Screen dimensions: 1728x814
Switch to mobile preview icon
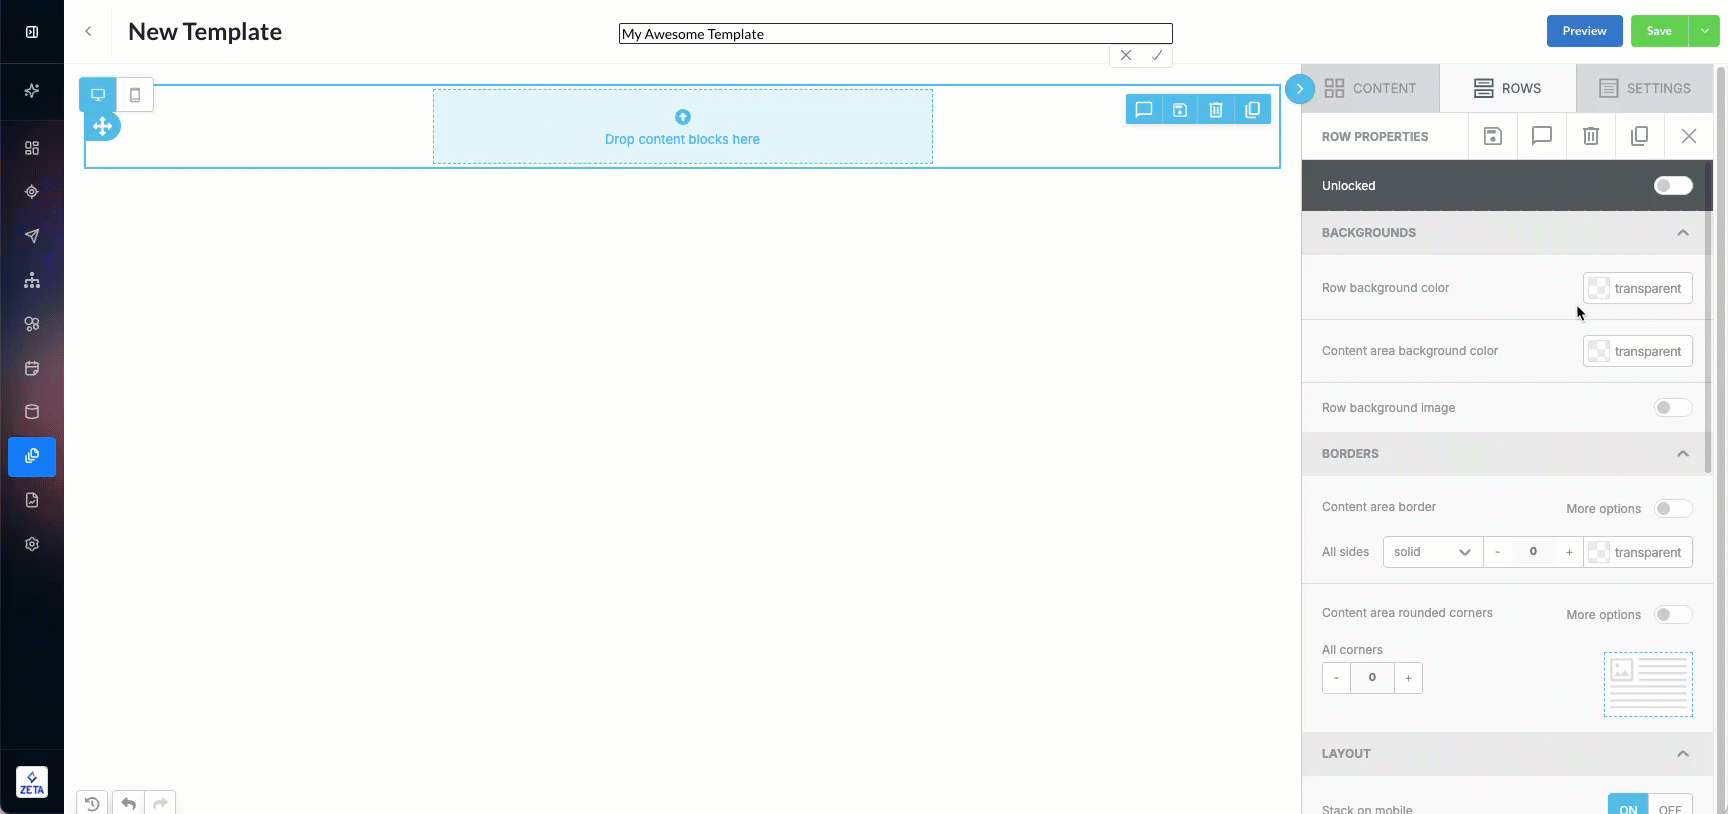coord(135,95)
